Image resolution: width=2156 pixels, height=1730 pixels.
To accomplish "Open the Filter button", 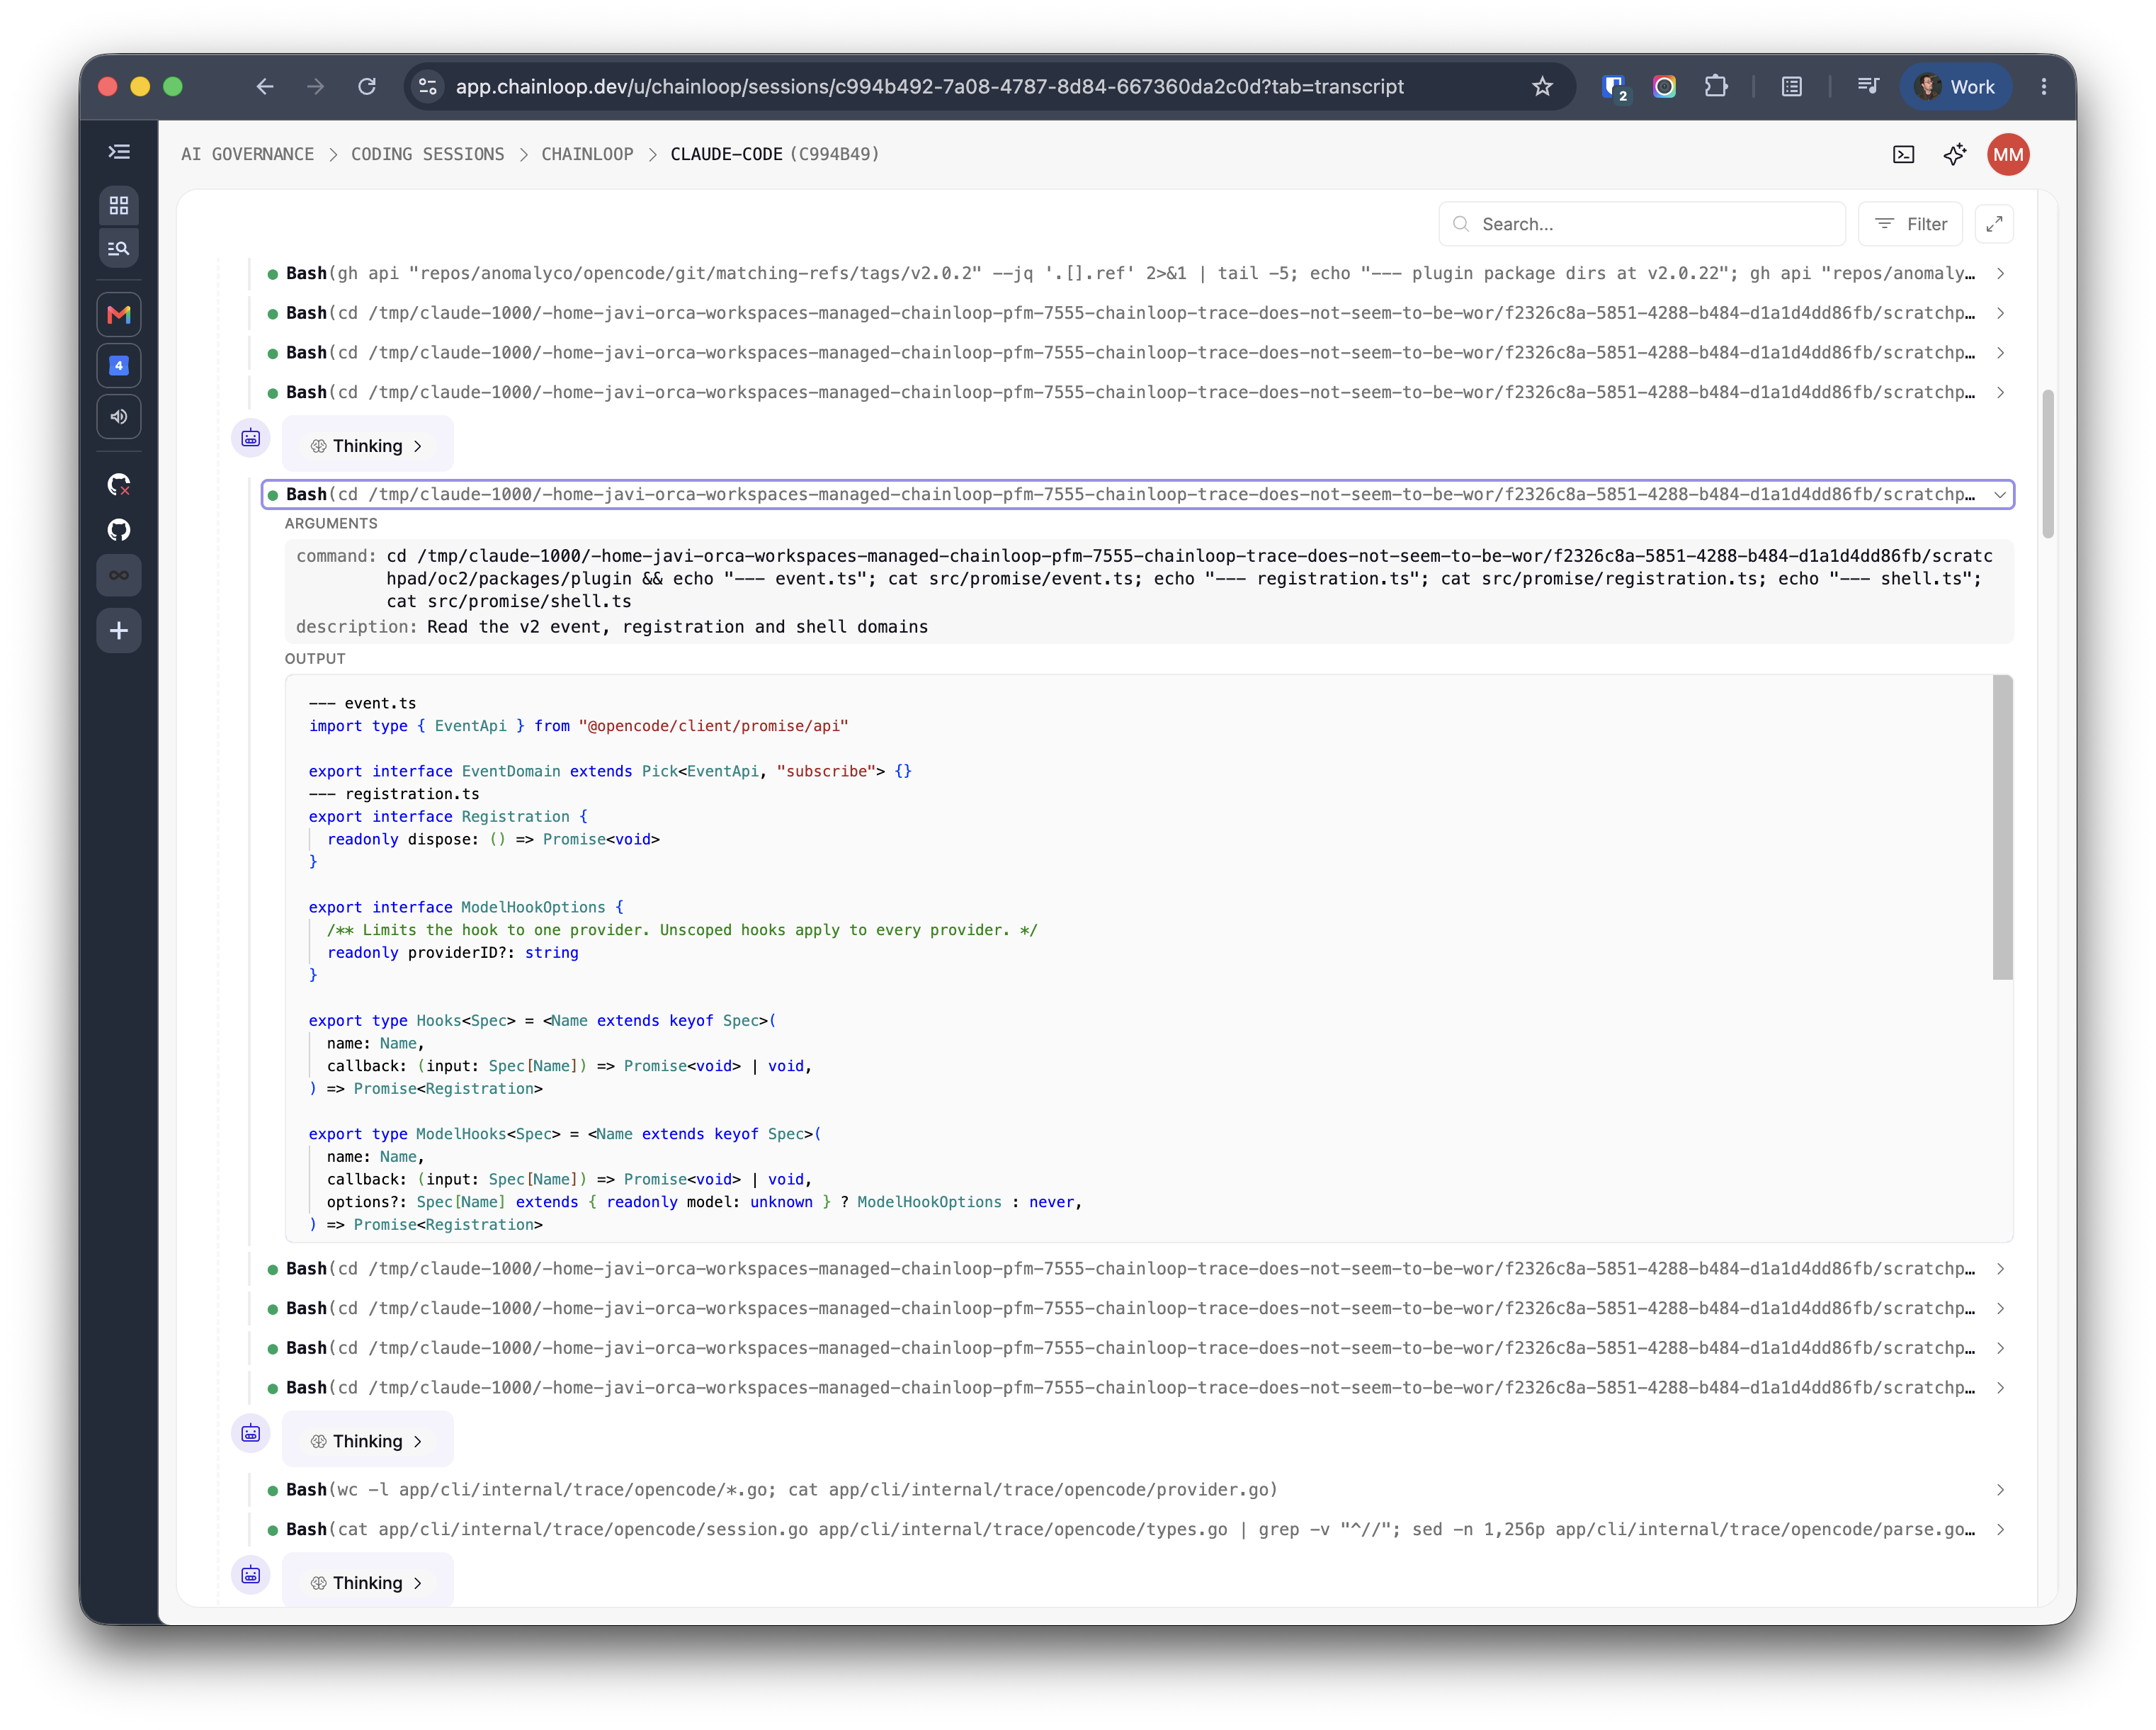I will (x=1910, y=224).
